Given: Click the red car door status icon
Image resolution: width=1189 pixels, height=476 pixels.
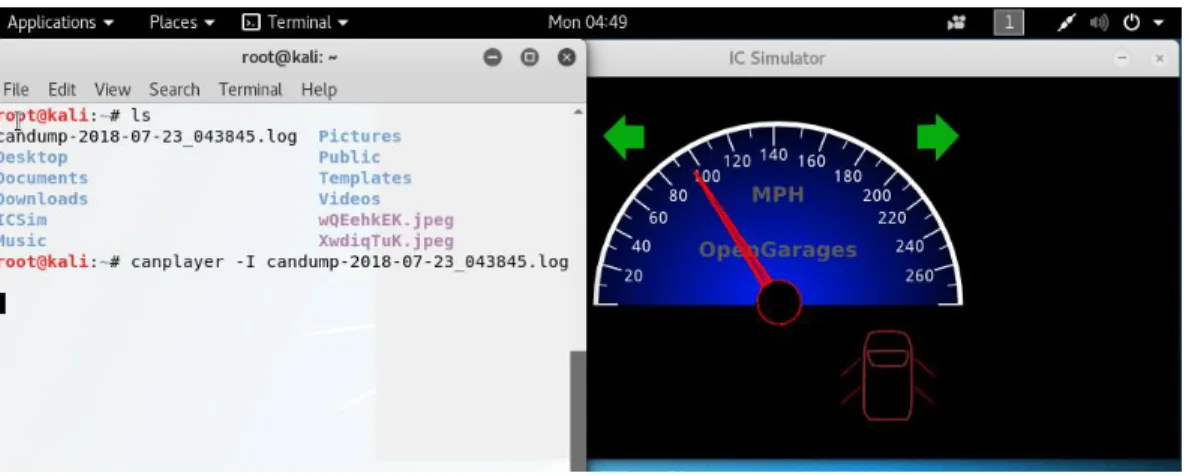Looking at the screenshot, I should (x=887, y=375).
